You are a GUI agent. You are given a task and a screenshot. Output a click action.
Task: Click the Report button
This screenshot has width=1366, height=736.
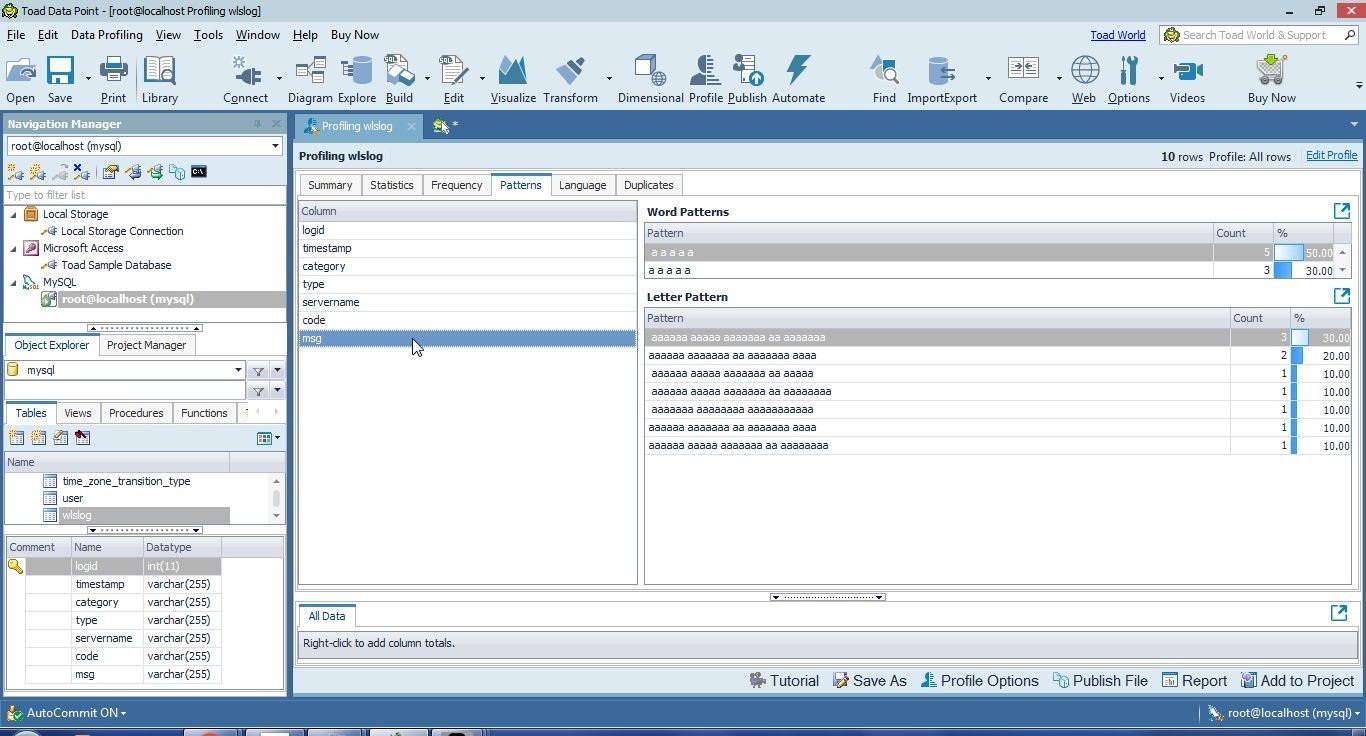(x=1194, y=681)
